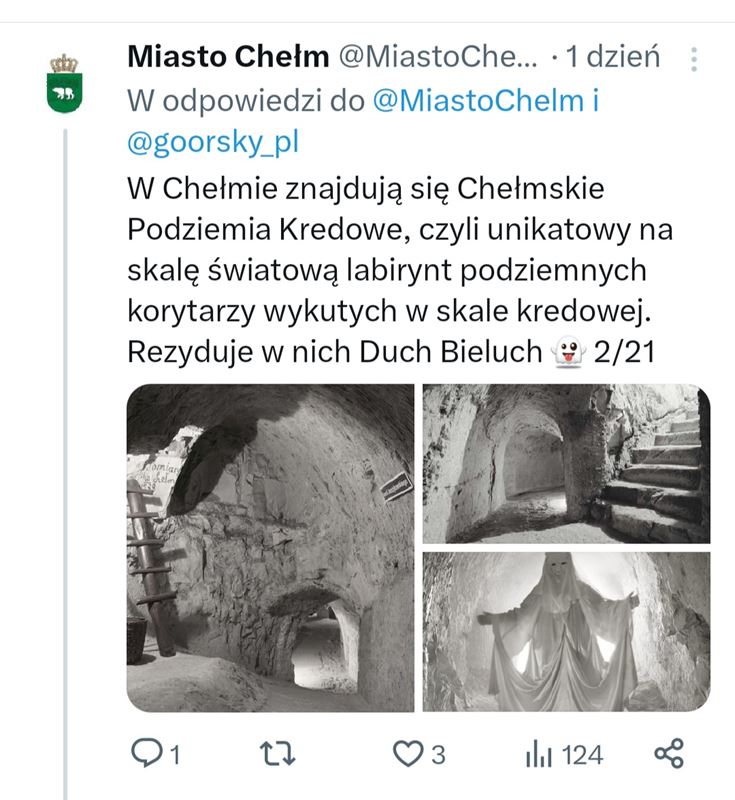Open the @MiastoChelm mention link

point(475,100)
